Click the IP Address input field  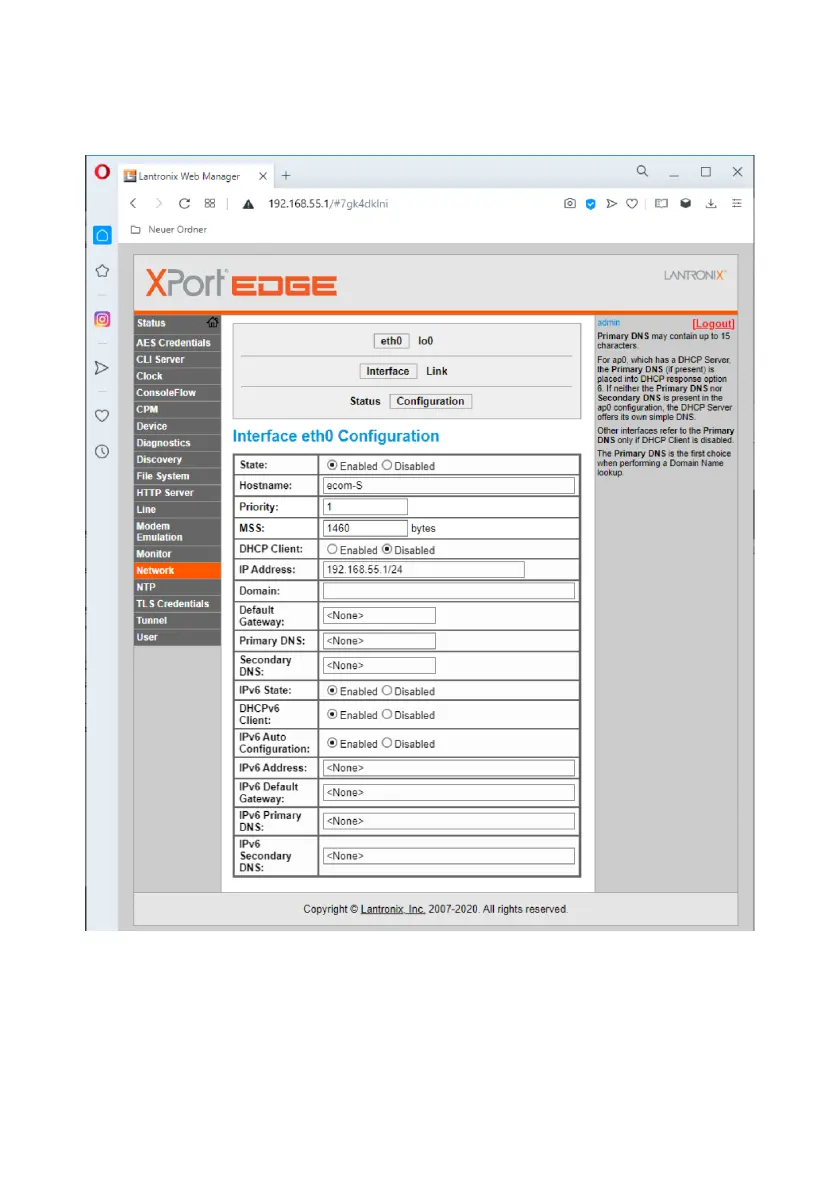coord(424,570)
